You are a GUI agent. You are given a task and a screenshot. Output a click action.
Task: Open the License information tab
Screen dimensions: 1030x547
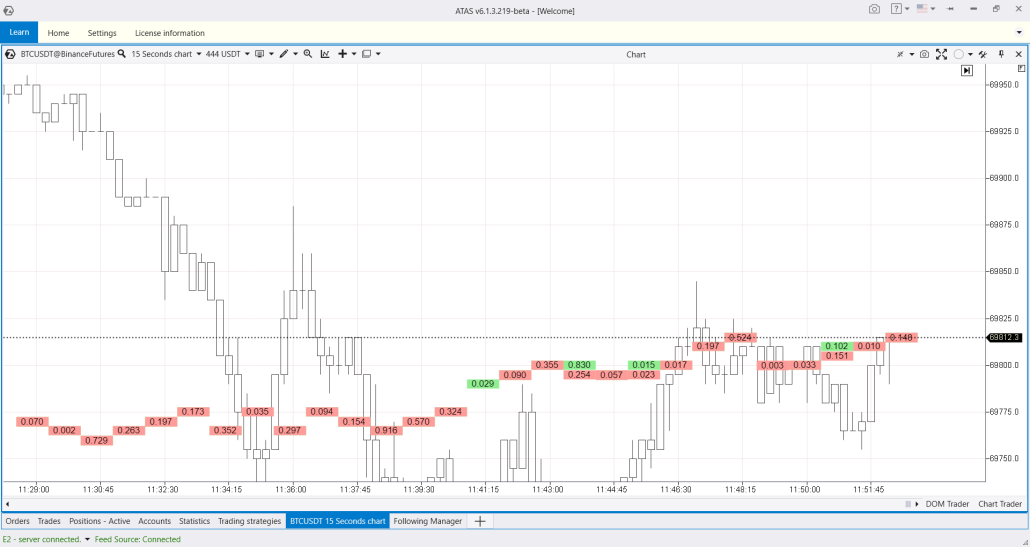pyautogui.click(x=169, y=33)
